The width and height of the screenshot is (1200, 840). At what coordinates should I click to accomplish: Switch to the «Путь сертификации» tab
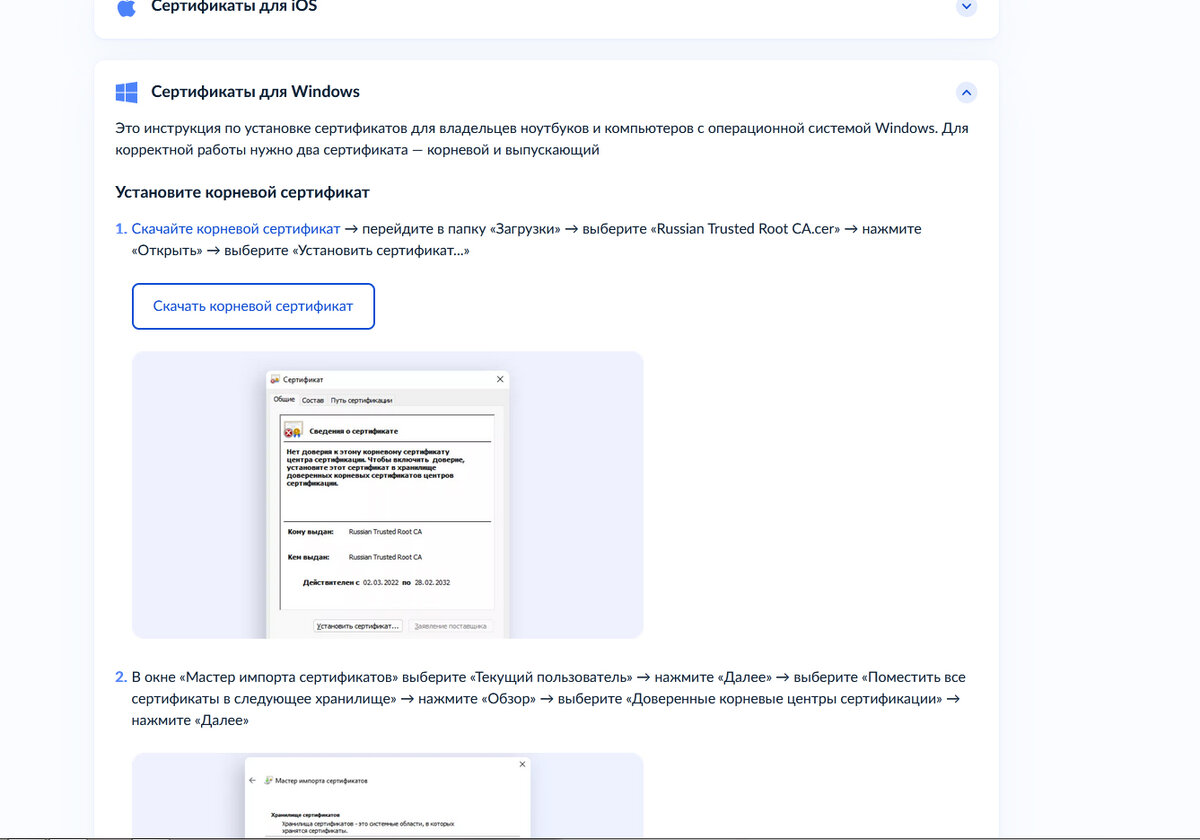click(361, 399)
